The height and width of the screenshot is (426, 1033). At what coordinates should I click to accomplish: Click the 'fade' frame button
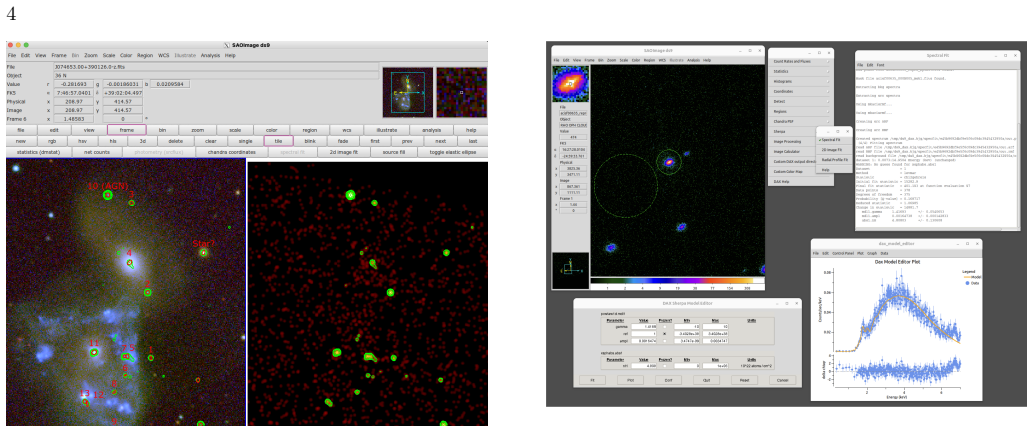point(343,141)
